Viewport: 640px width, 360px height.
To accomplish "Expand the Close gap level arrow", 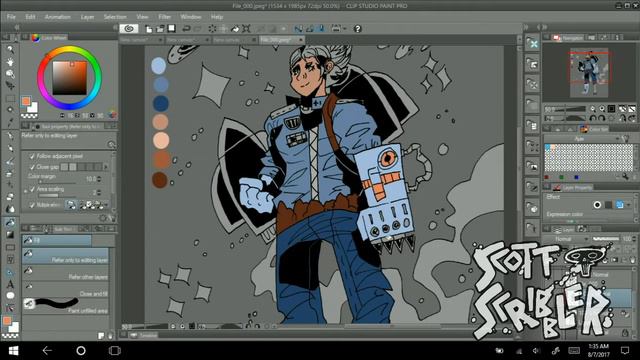I will (x=106, y=167).
